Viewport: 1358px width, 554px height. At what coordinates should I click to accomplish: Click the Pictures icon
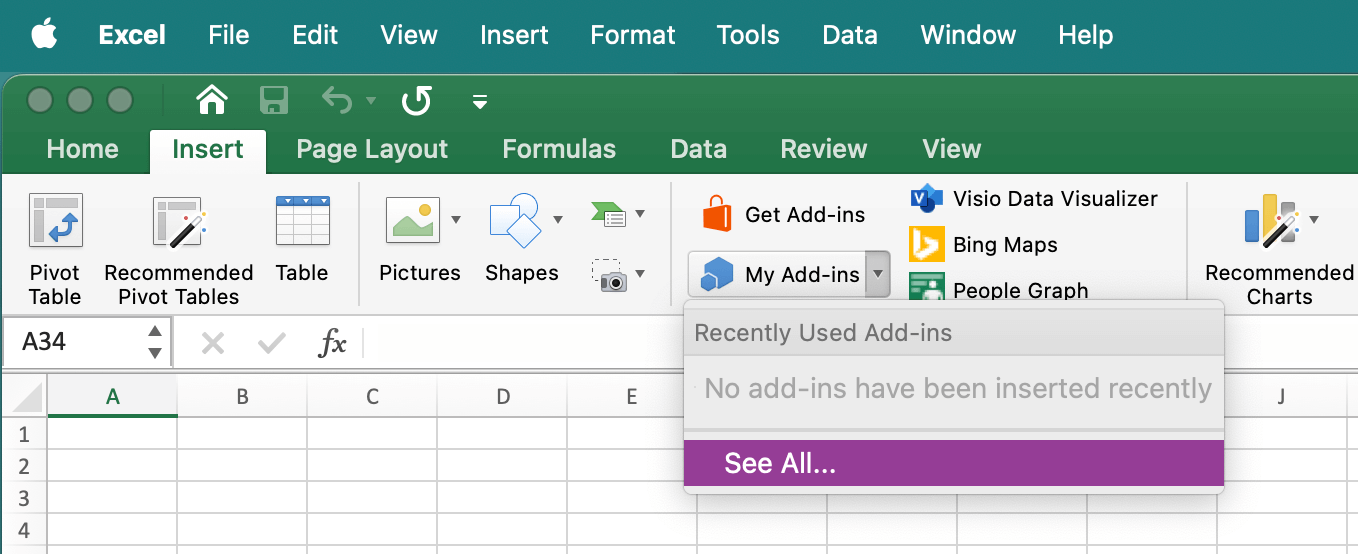[x=413, y=220]
